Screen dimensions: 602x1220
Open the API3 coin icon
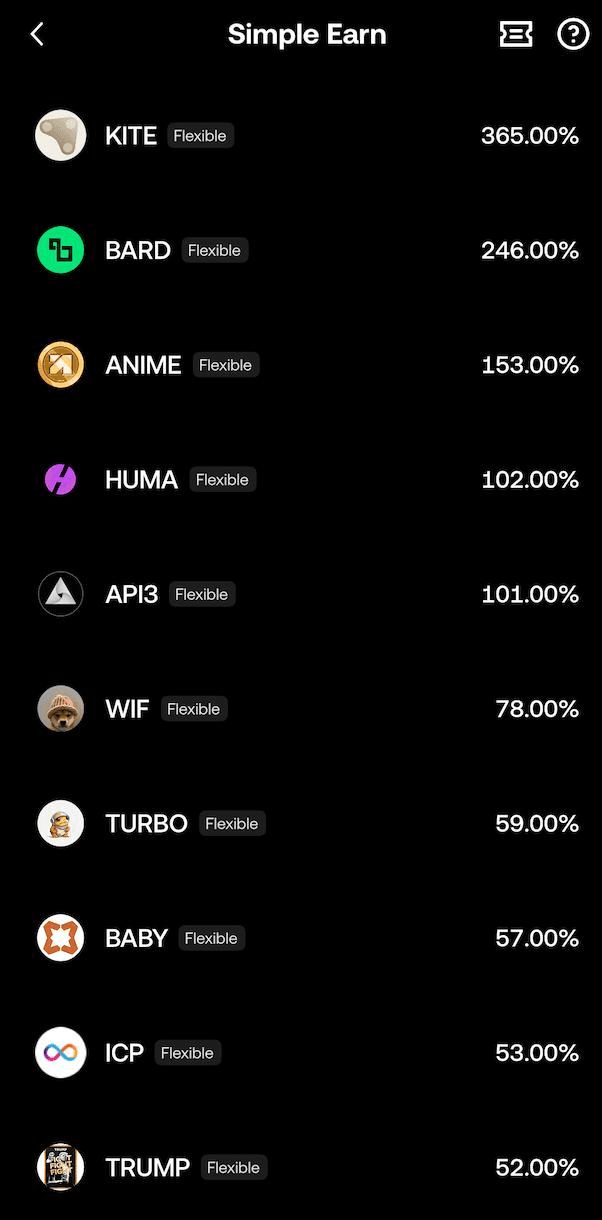(x=60, y=593)
